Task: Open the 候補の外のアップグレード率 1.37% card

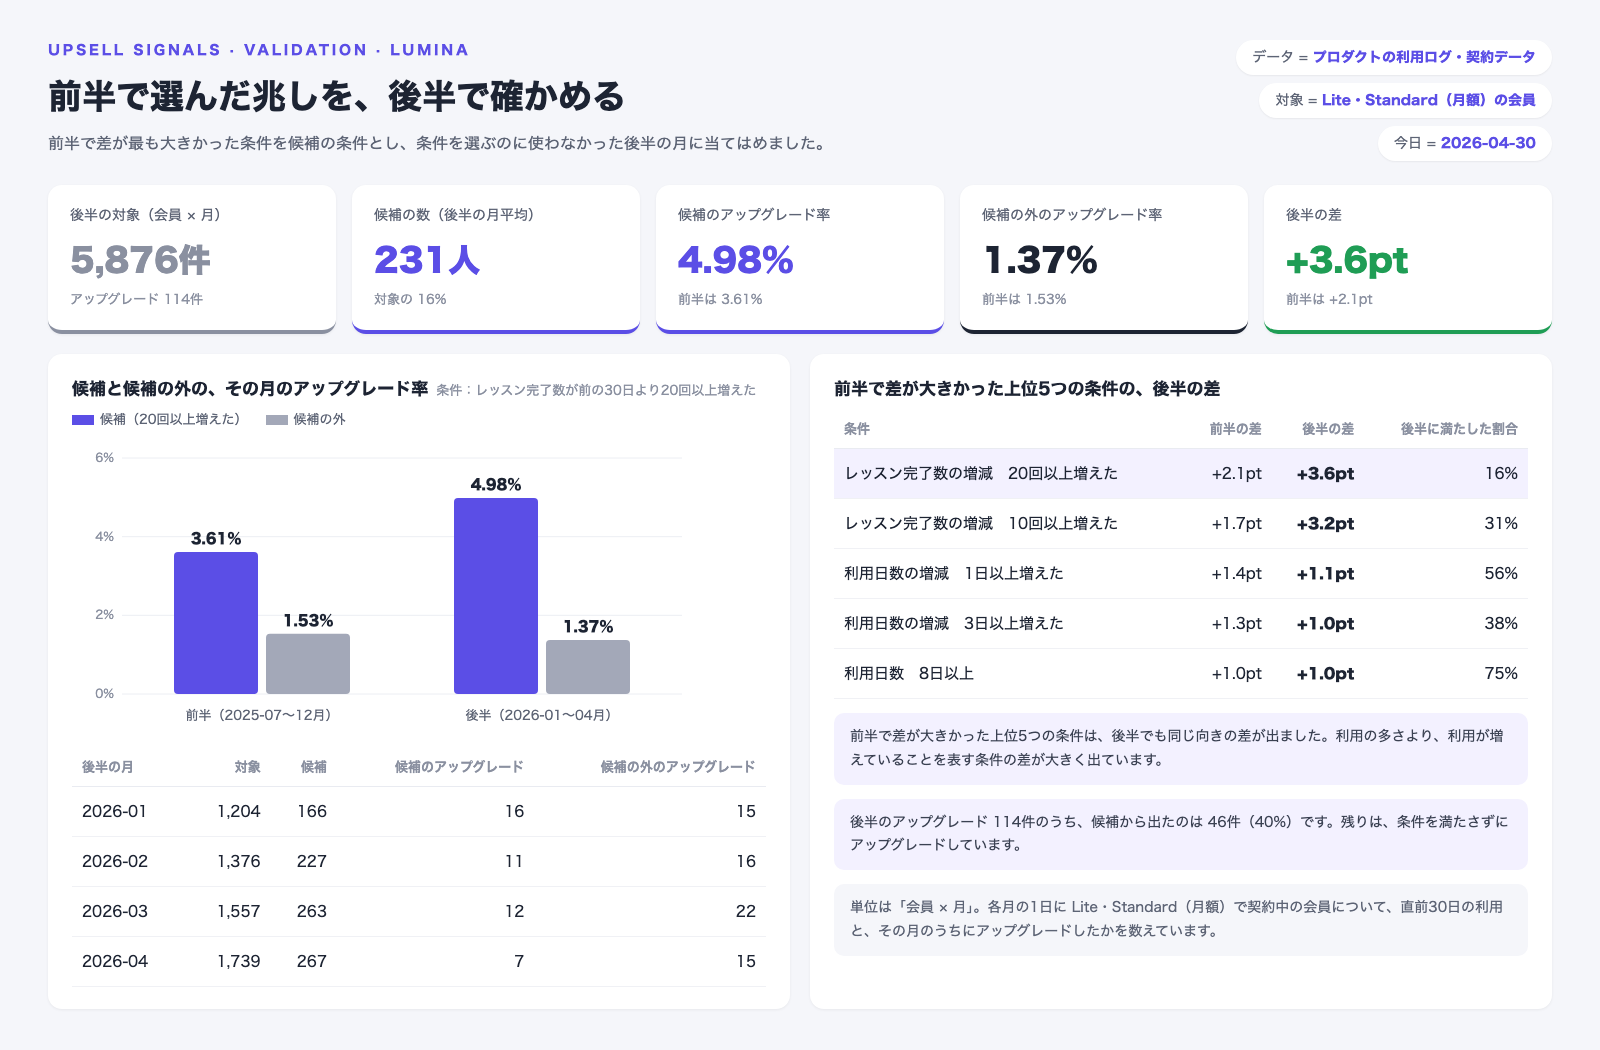Action: [1104, 259]
